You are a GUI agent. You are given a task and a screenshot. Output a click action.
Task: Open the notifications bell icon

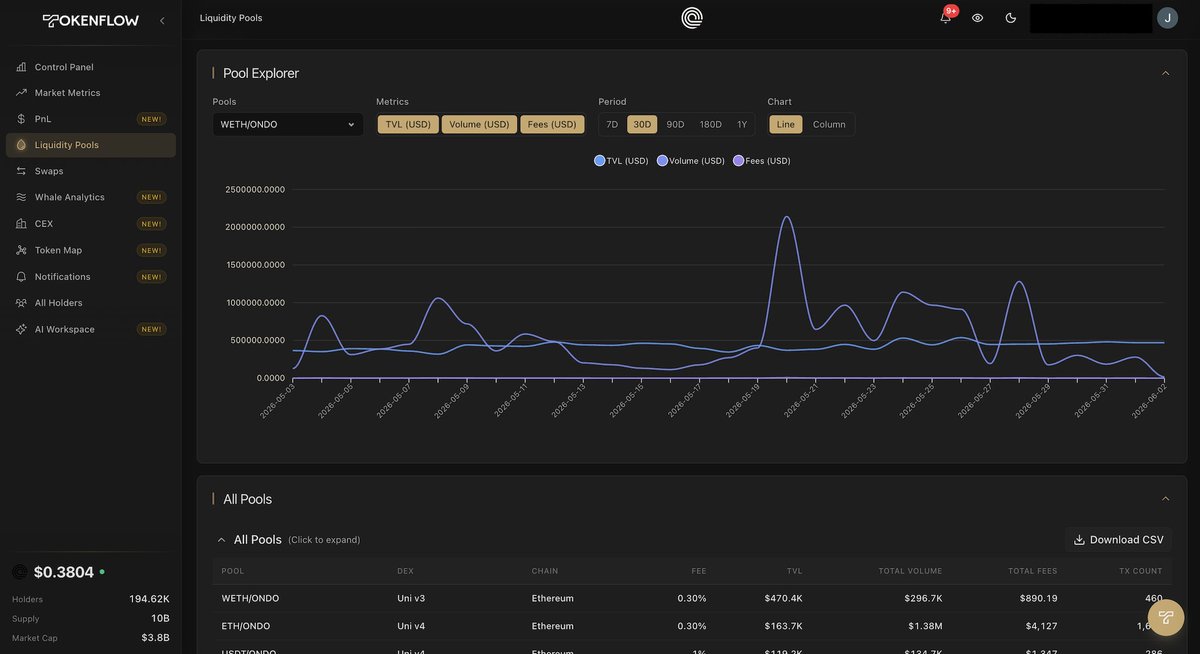(x=945, y=18)
